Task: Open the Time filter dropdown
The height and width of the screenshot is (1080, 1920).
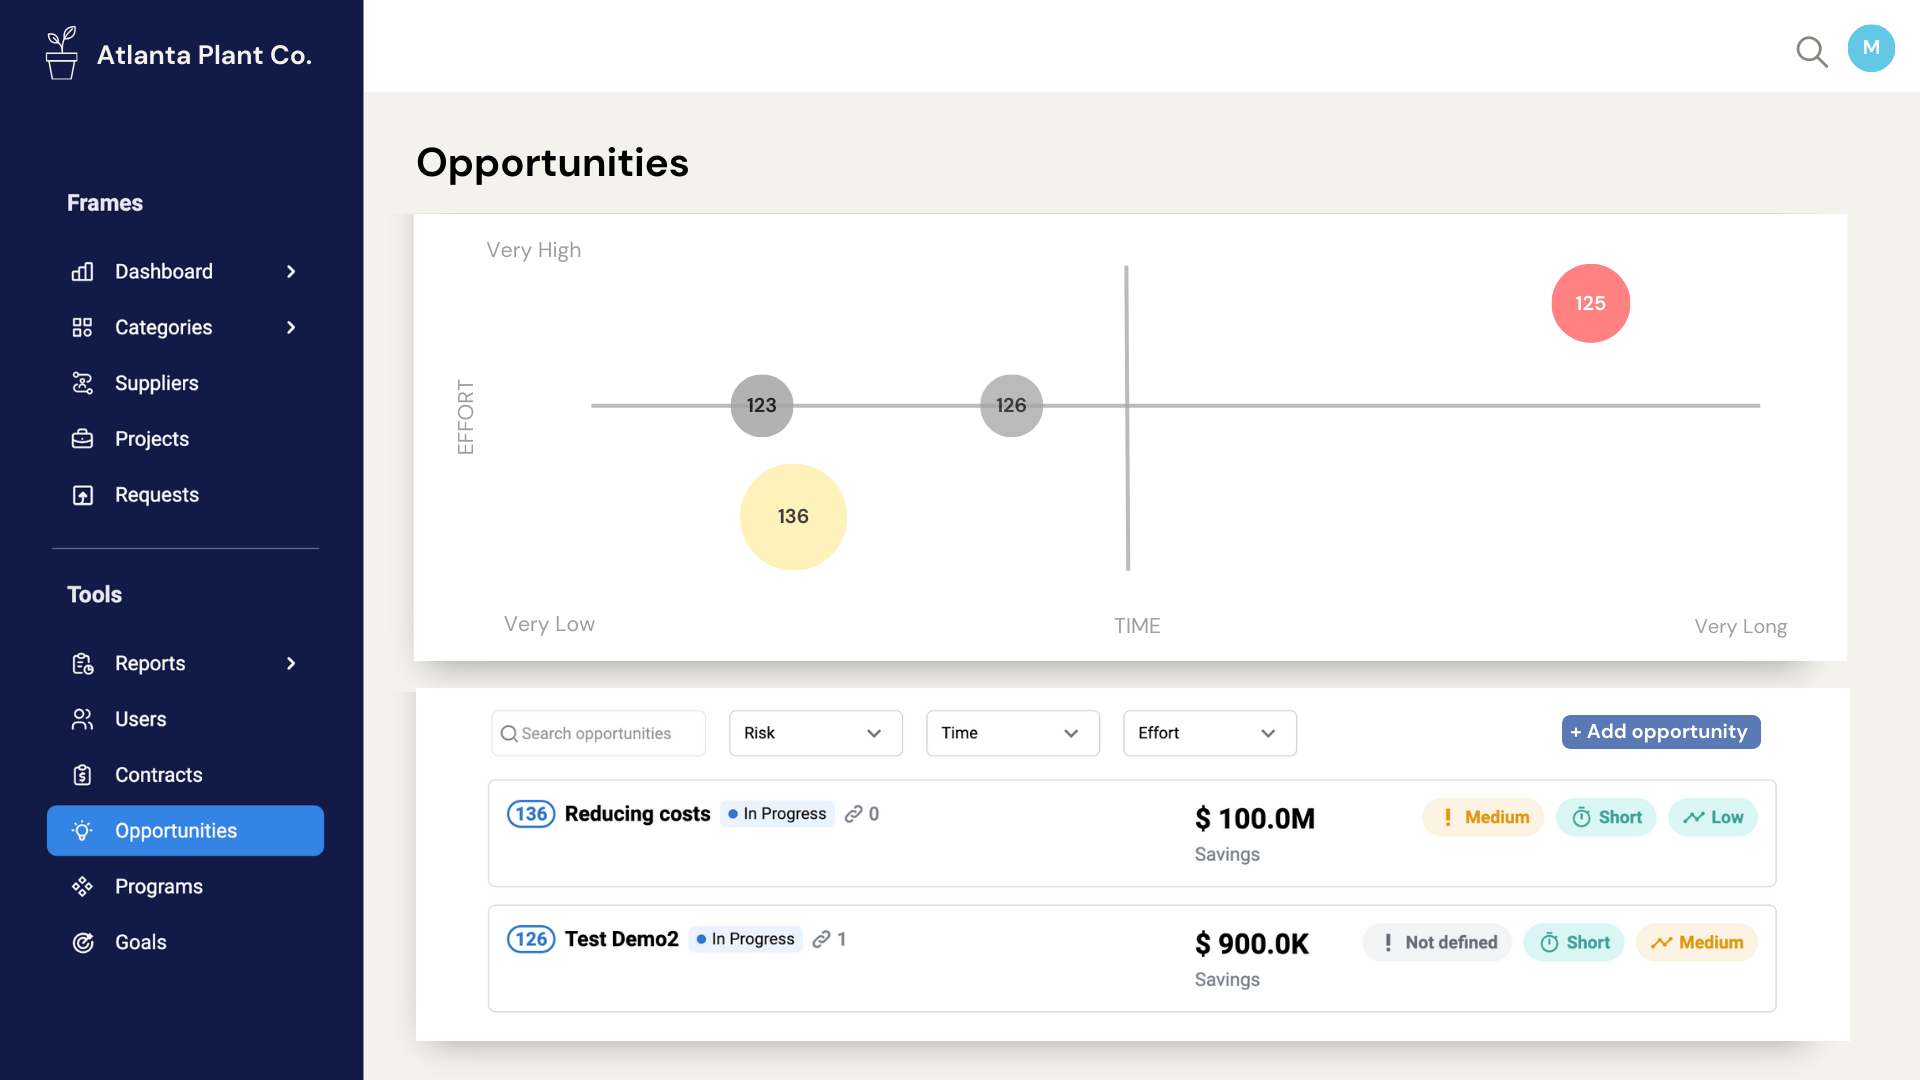Action: (1012, 733)
